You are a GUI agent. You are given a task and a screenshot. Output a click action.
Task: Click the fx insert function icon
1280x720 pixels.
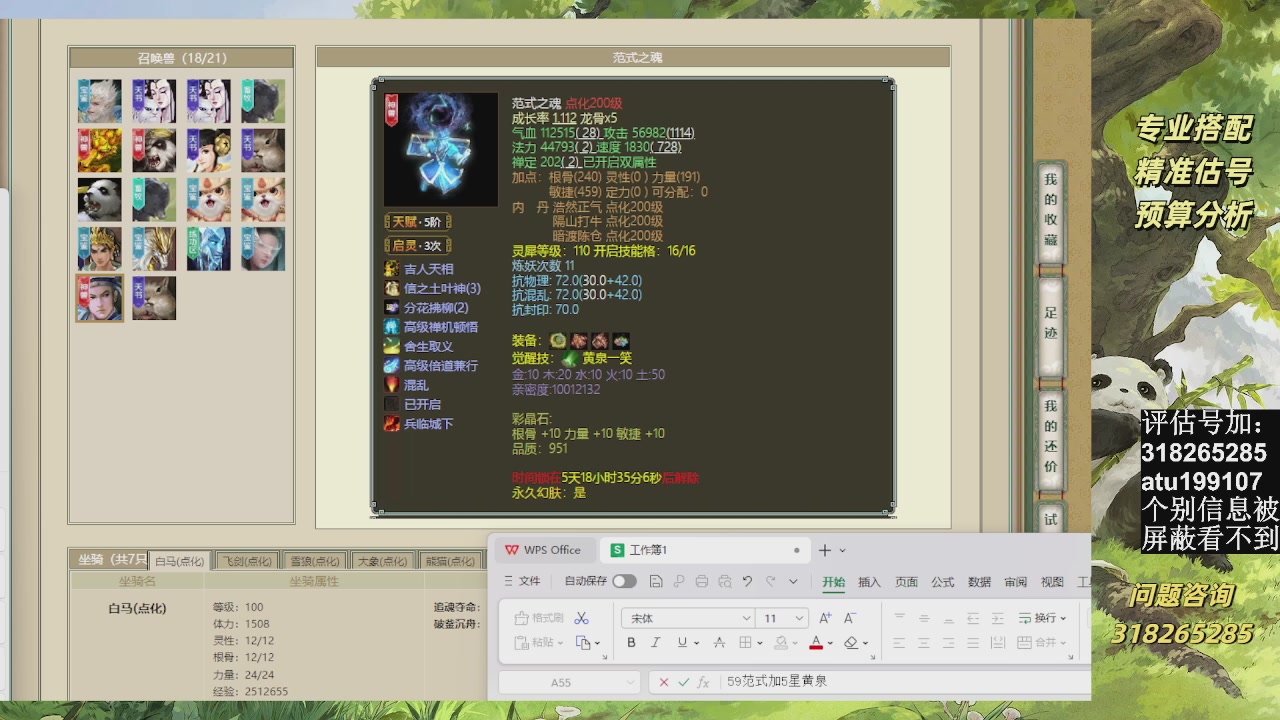(x=704, y=682)
